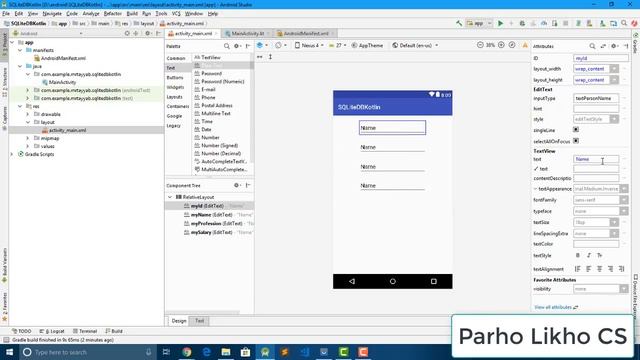The image size is (640, 360).
Task: Select Multiline Text in the palette list
Action: tap(216, 113)
